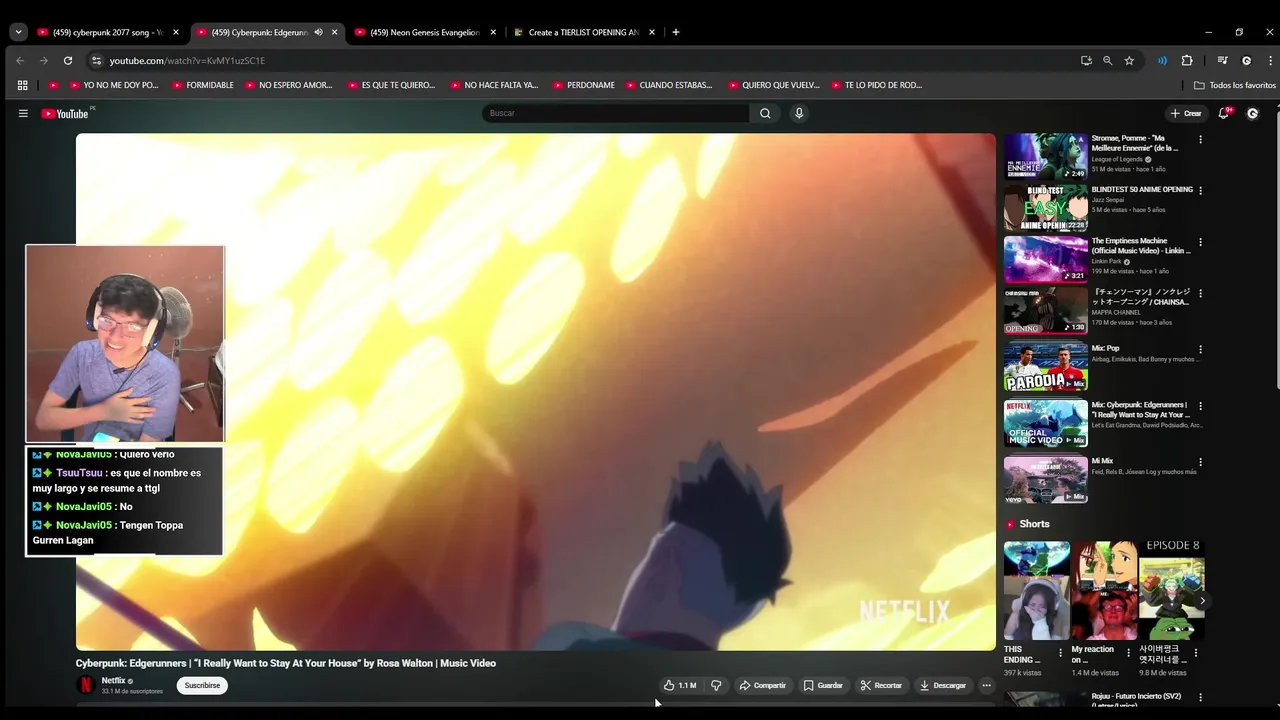Open the Linkin Park Emptiness Machine thumbnail
The image size is (1280, 720).
coord(1046,259)
